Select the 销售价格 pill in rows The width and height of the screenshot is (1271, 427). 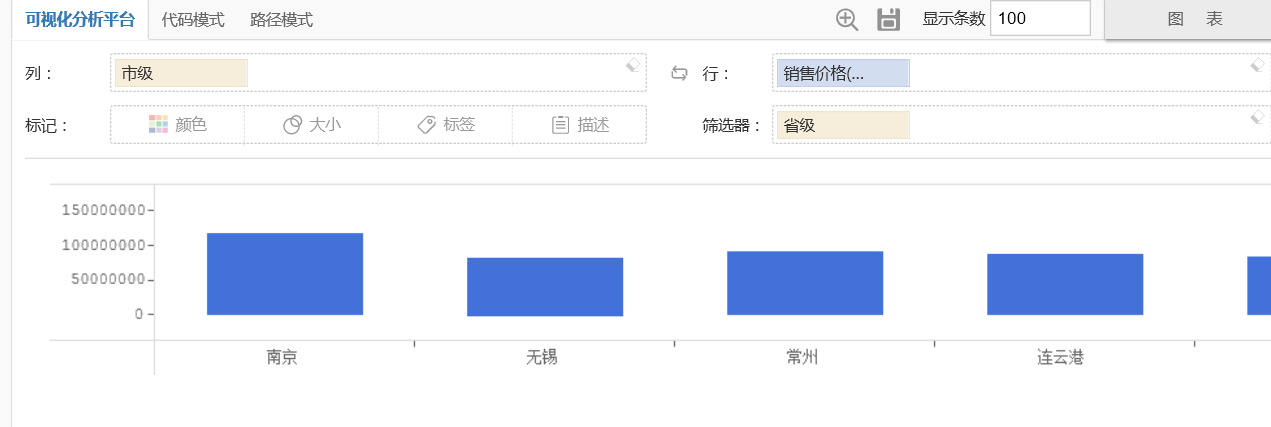[x=843, y=73]
